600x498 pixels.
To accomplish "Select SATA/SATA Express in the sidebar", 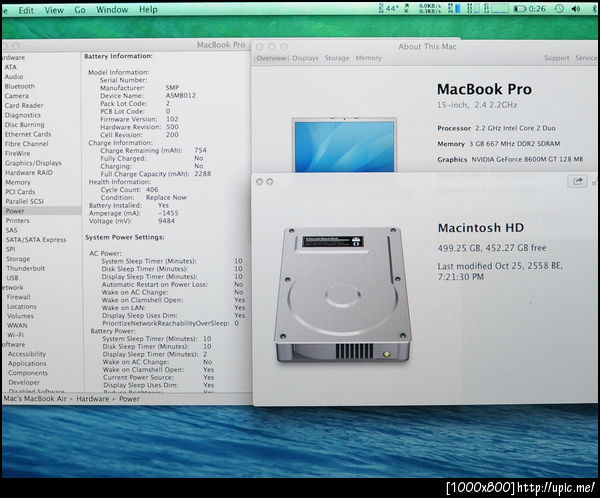I will (x=36, y=240).
